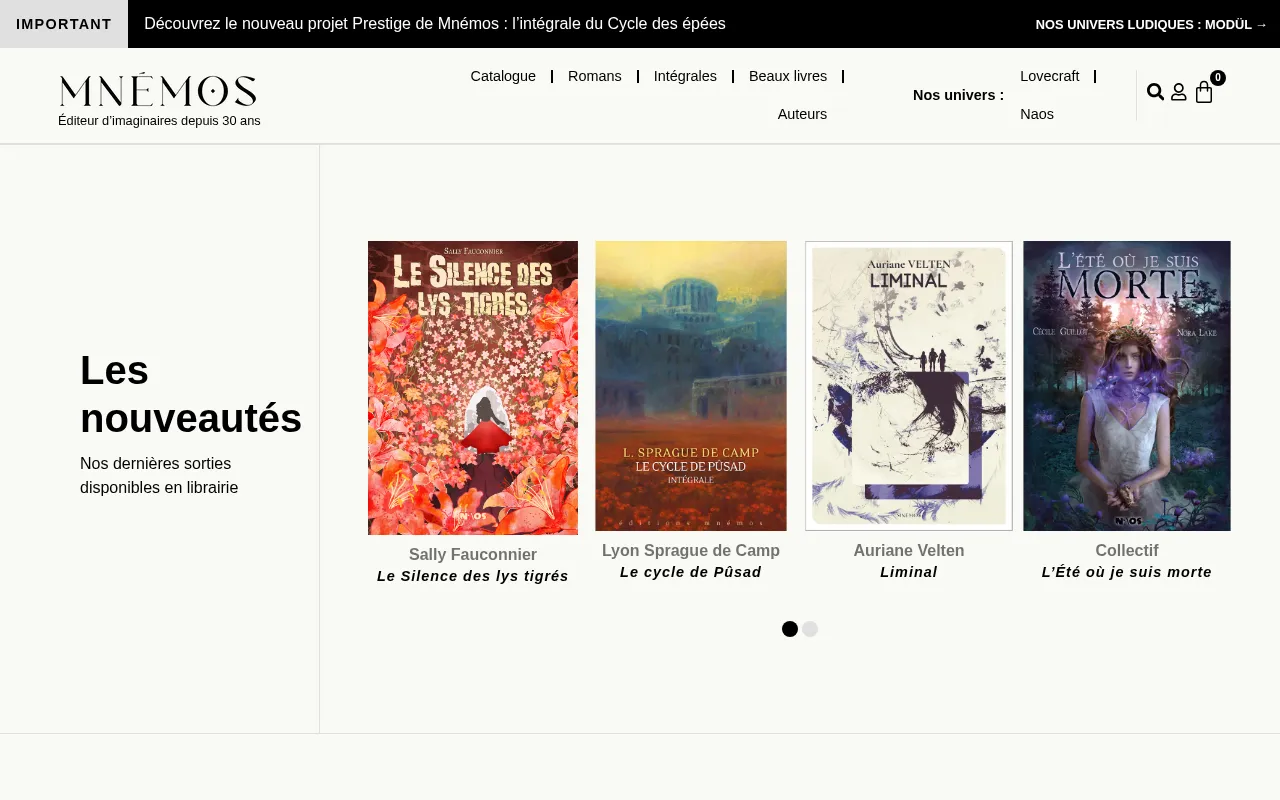Click the Liminal book cover
The width and height of the screenshot is (1280, 800).
point(909,386)
